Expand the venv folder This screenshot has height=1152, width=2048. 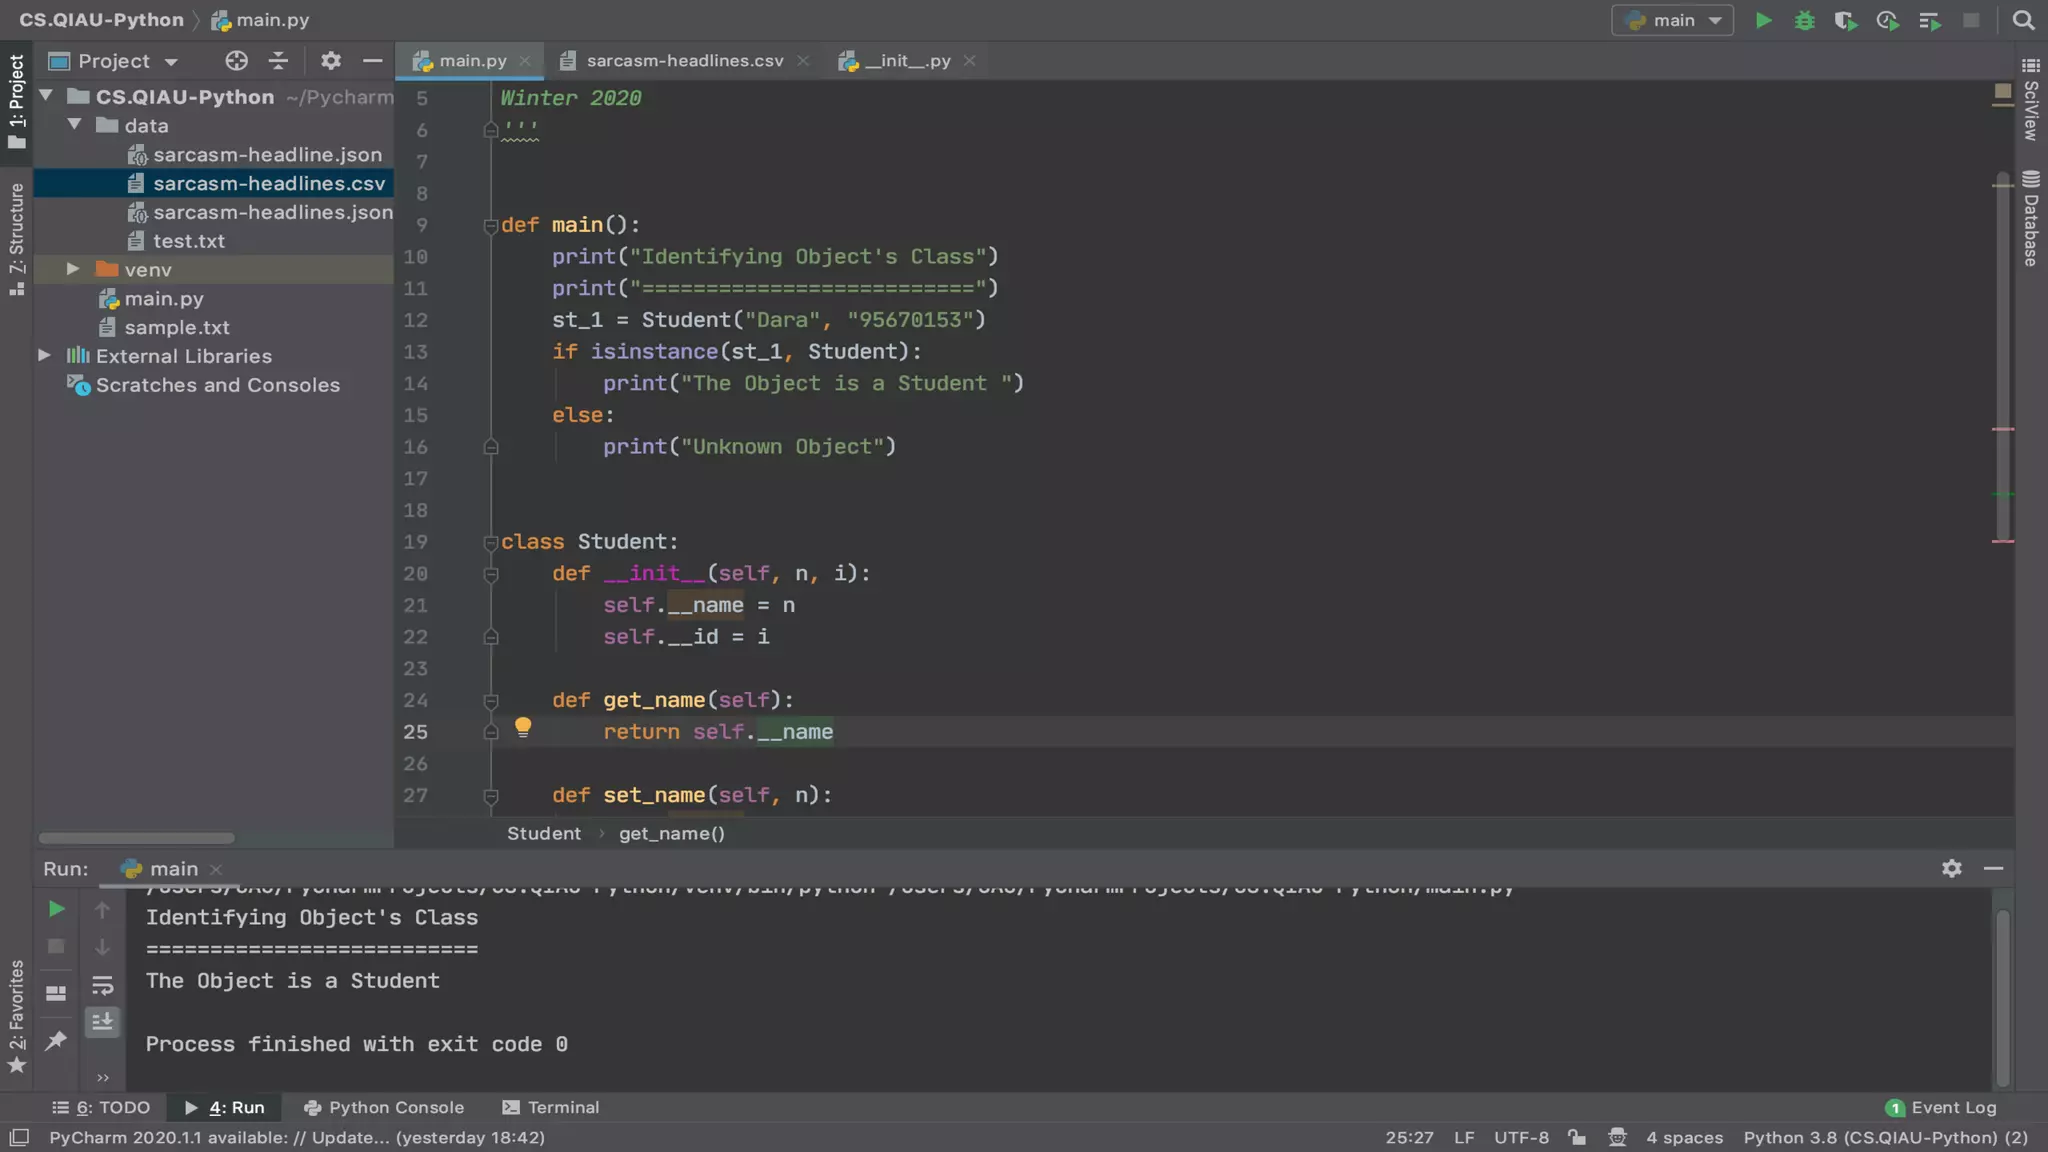73,269
